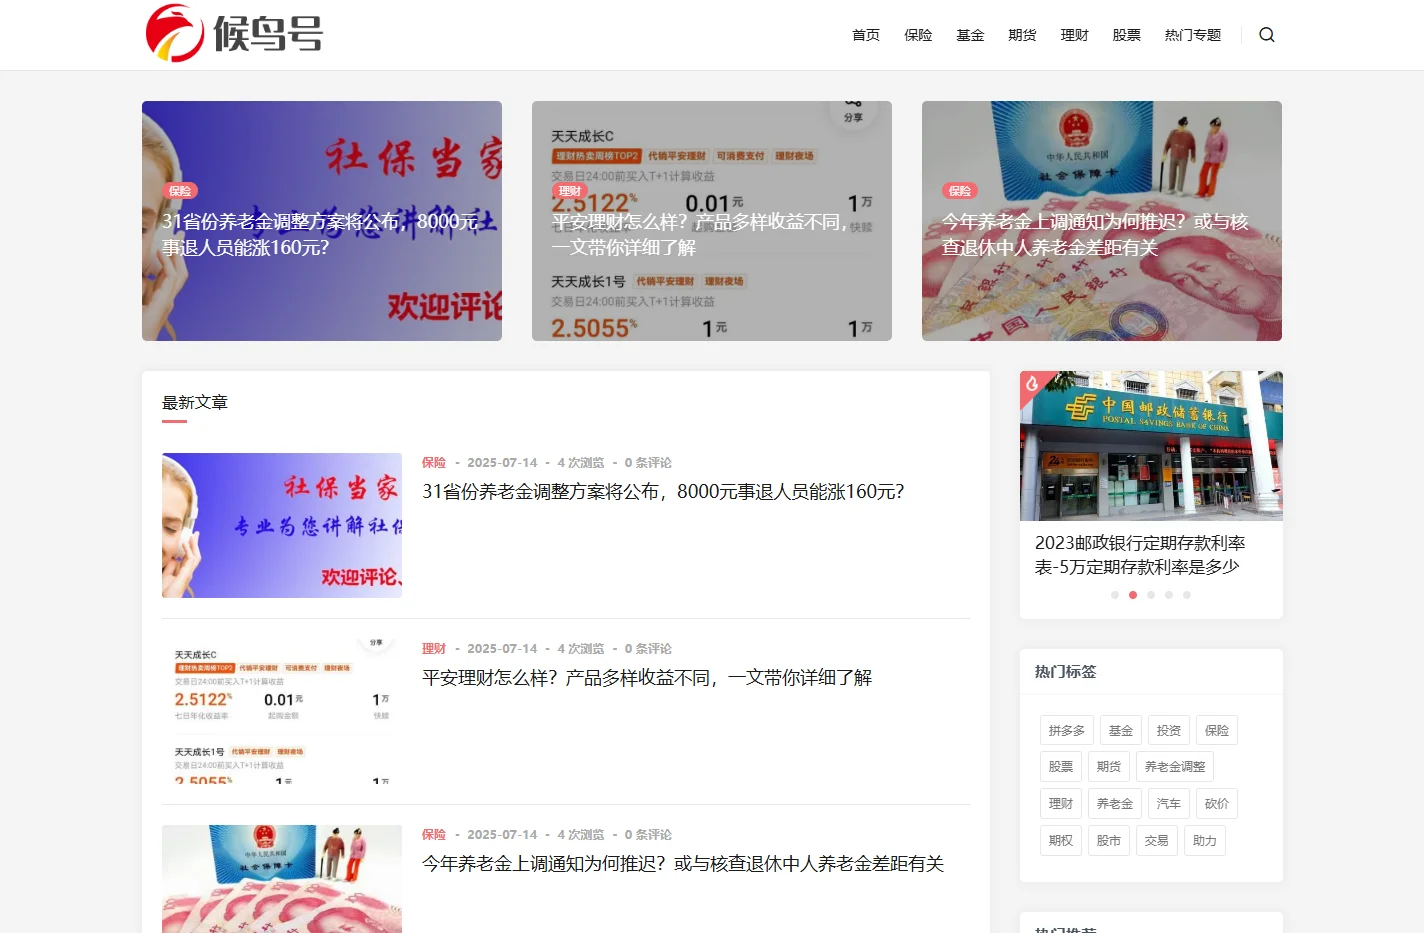Open the 保险 navigation item
The image size is (1424, 933).
tap(918, 35)
